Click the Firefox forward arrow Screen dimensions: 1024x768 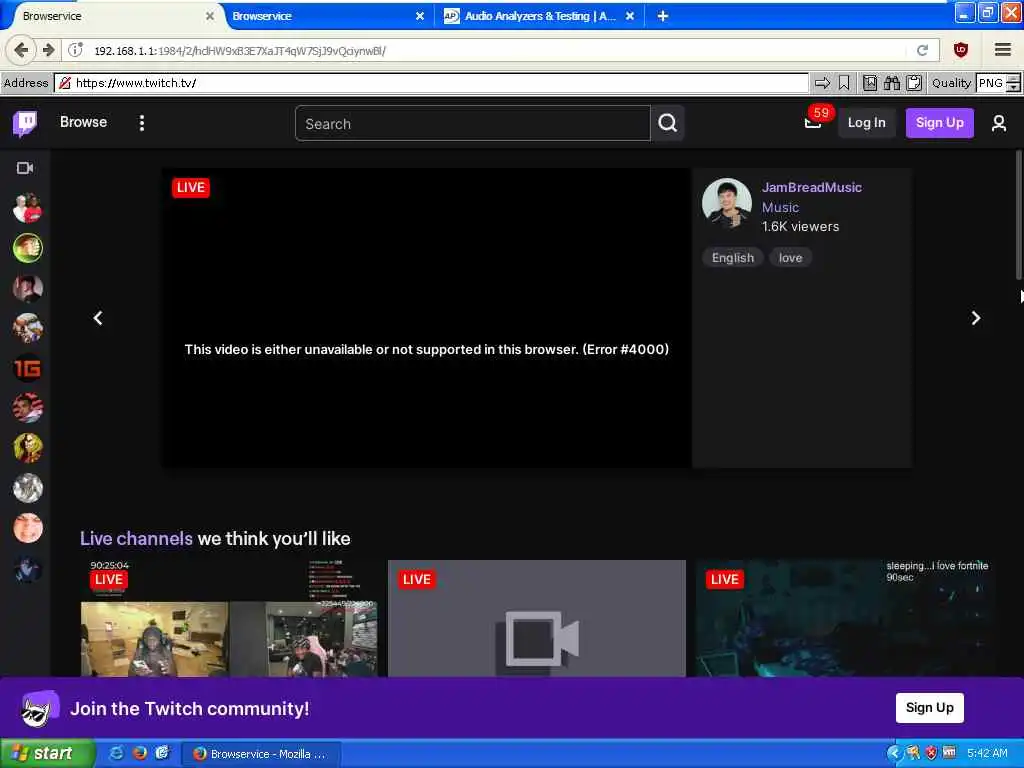[x=48, y=50]
